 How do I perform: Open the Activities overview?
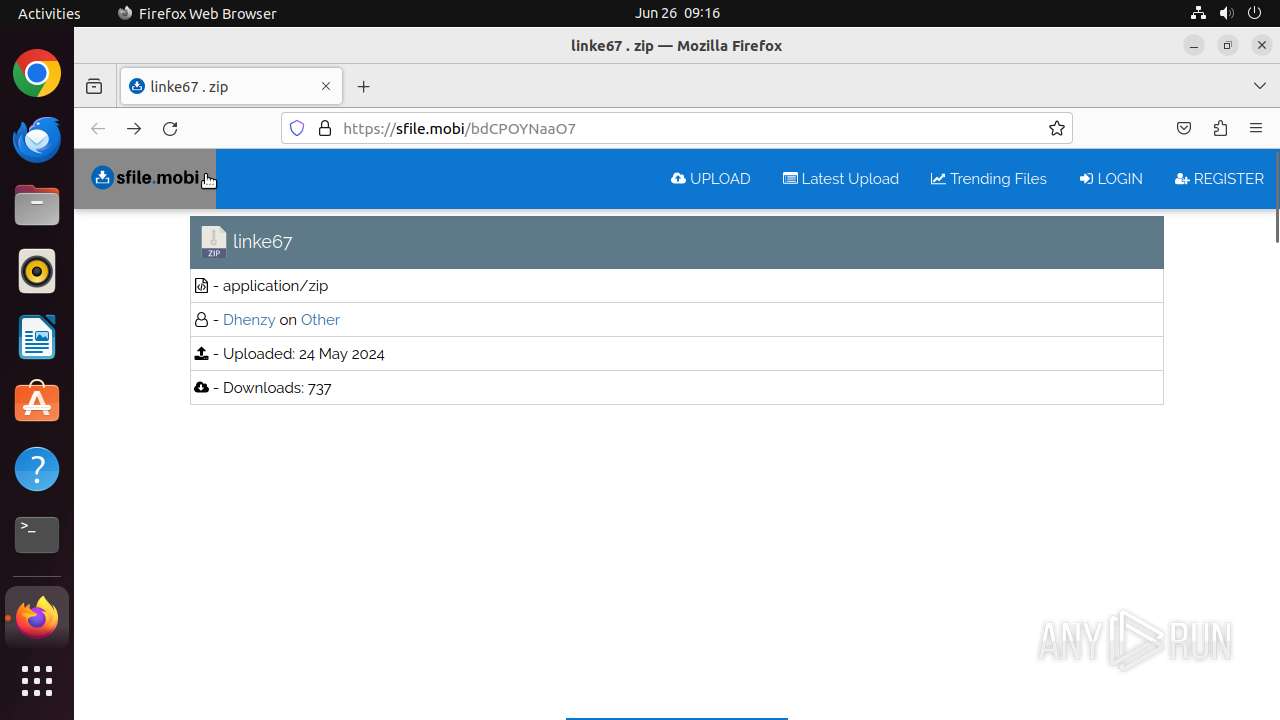pos(49,13)
